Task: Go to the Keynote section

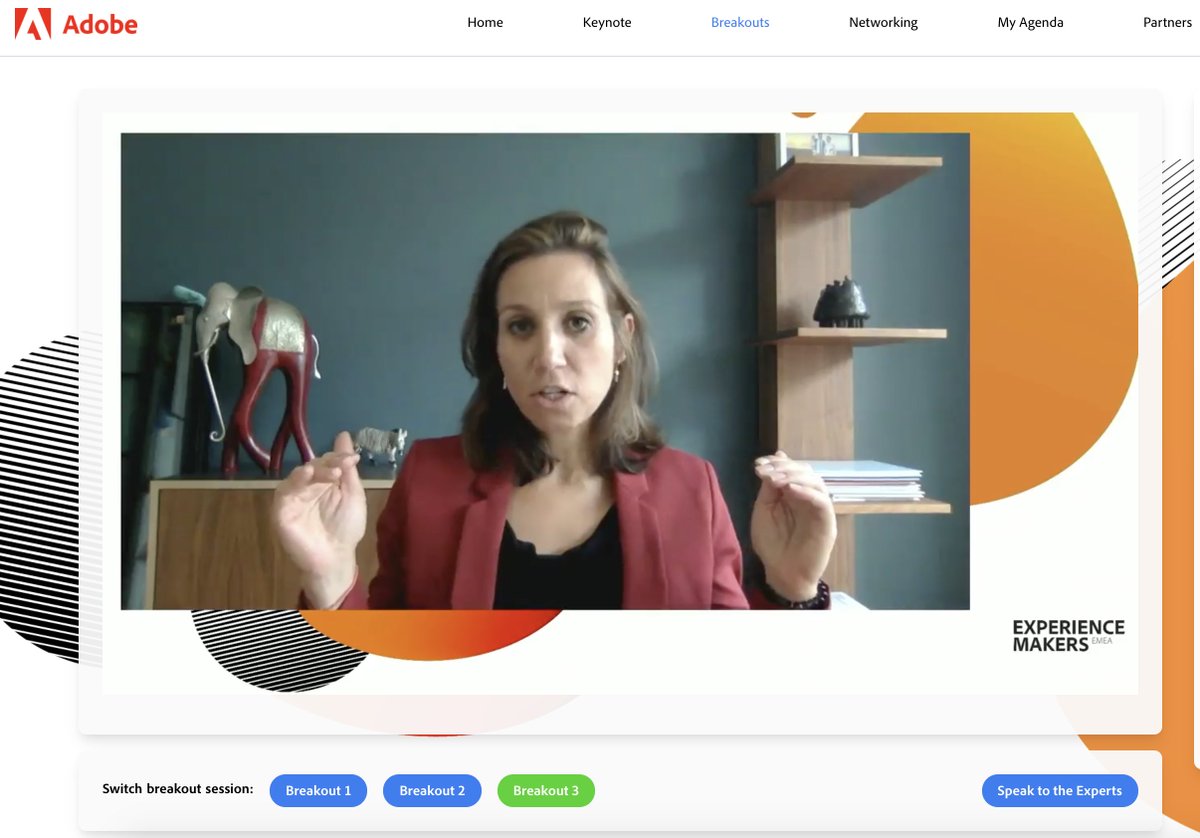Action: 607,22
